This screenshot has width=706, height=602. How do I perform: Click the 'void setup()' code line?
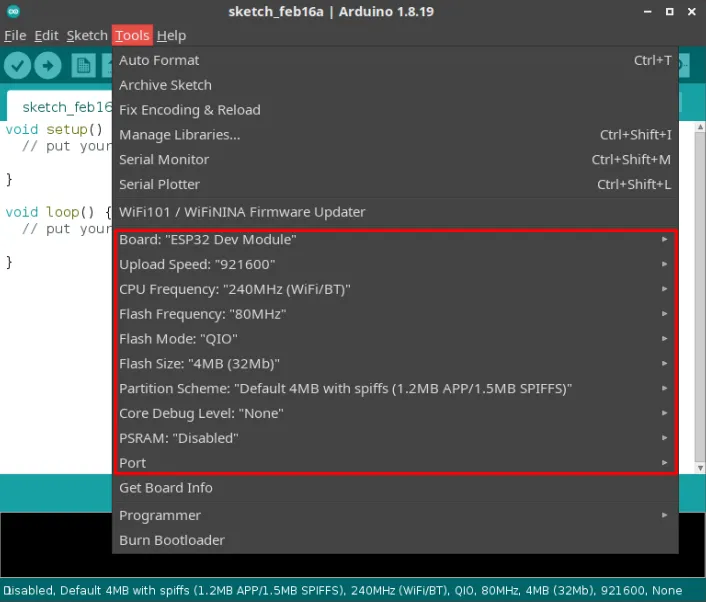[x=54, y=130]
